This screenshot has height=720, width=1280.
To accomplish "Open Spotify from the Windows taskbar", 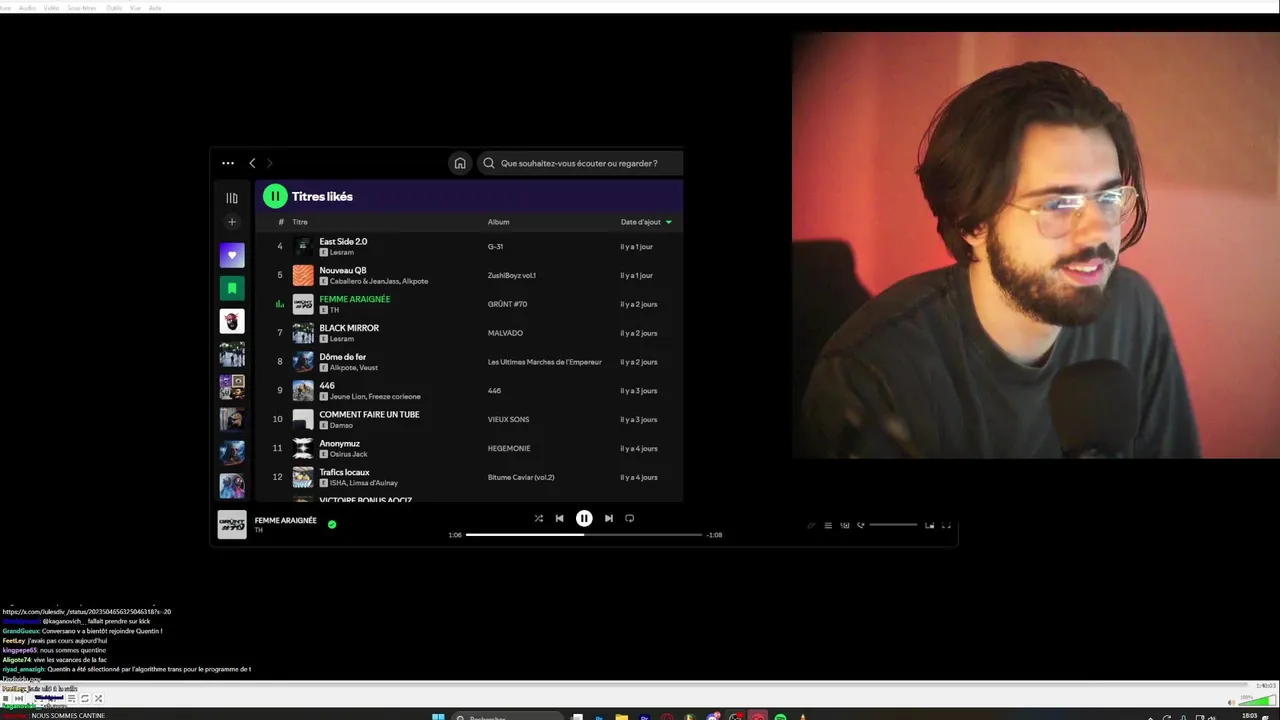I will (780, 717).
